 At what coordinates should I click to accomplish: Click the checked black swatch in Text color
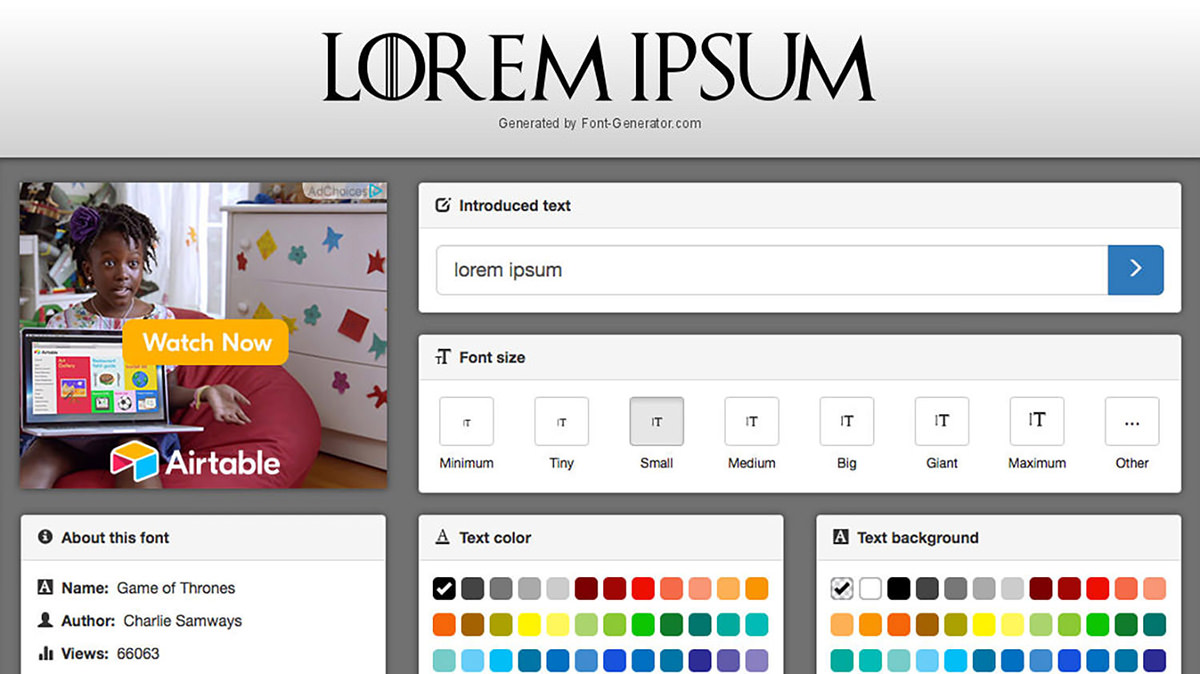point(444,588)
